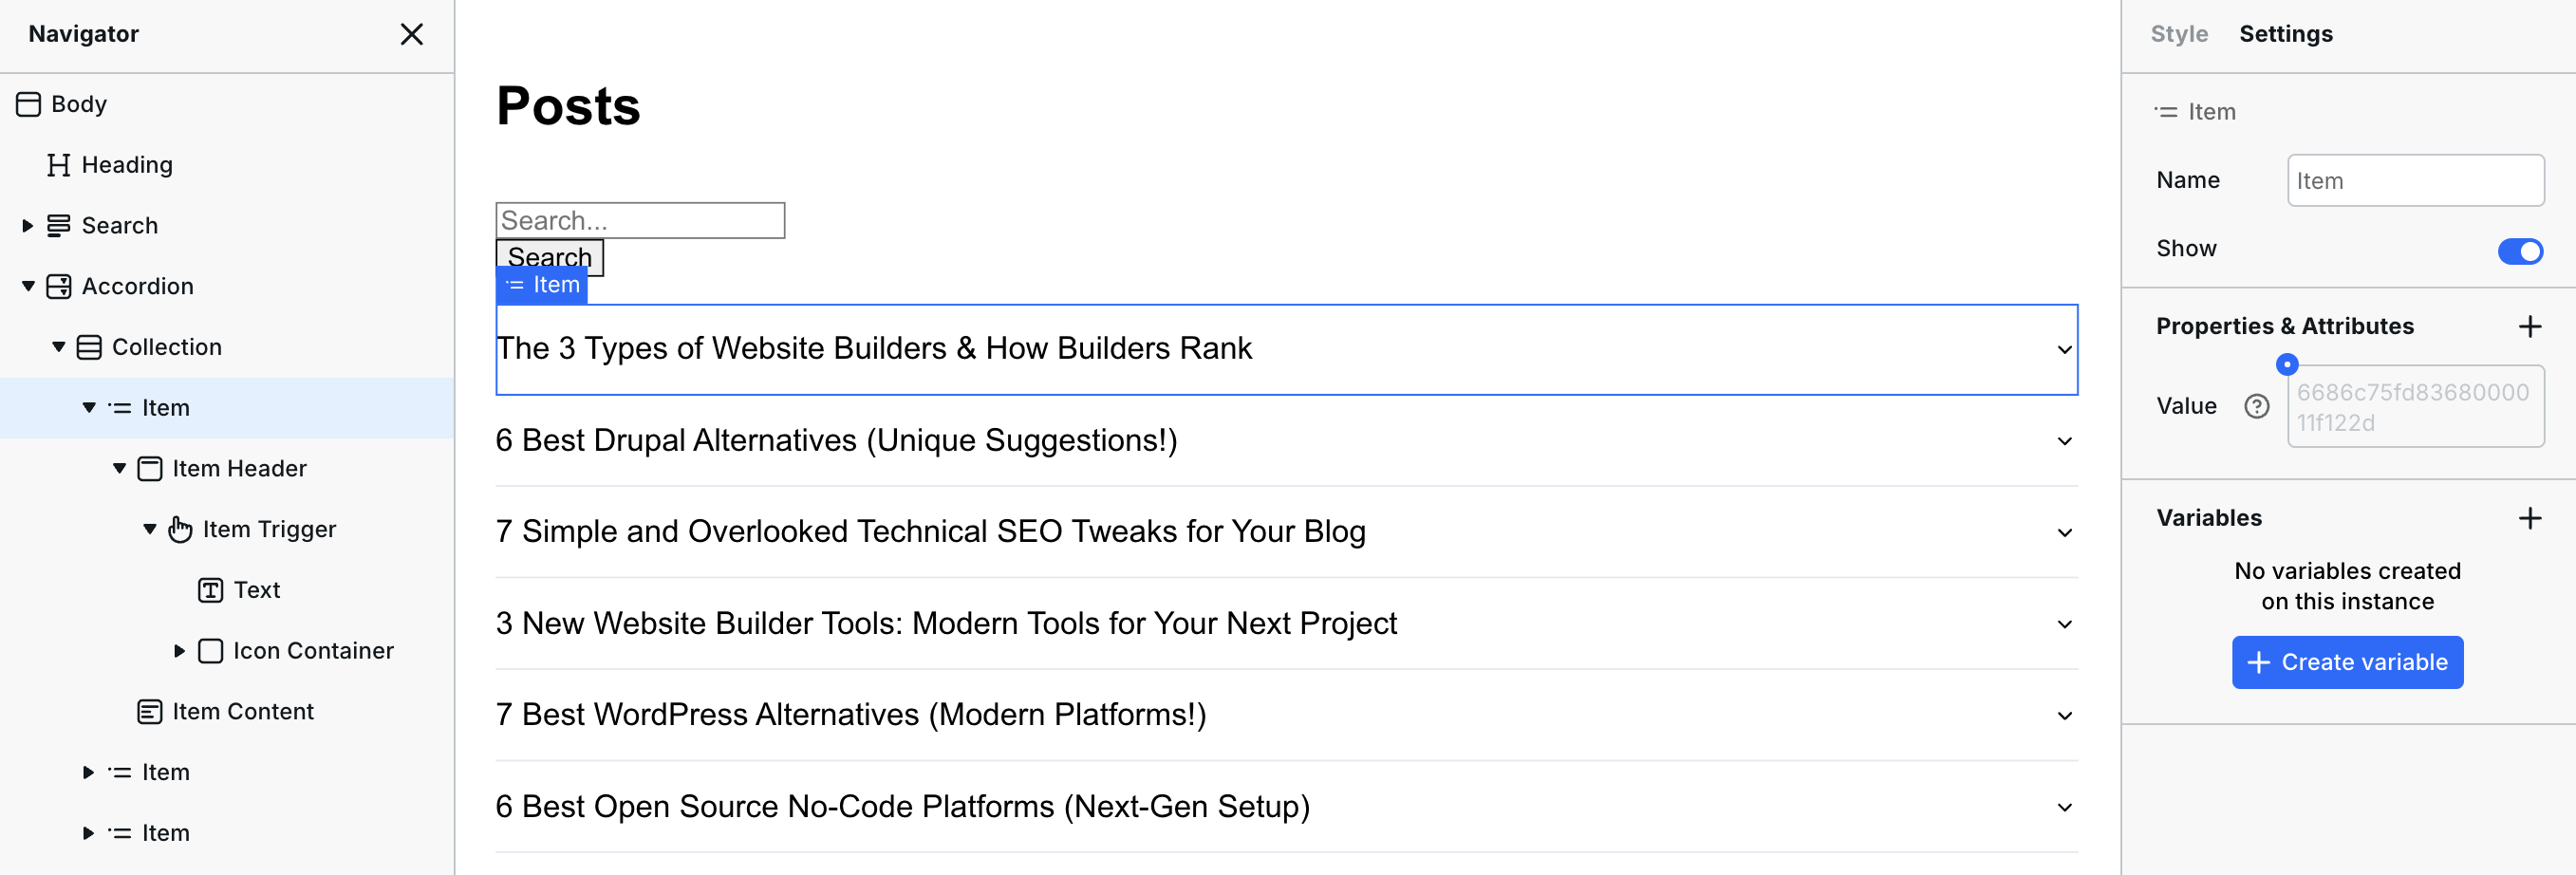This screenshot has height=875, width=2576.
Task: Click the Item Content icon in Navigator
Action: tap(150, 712)
